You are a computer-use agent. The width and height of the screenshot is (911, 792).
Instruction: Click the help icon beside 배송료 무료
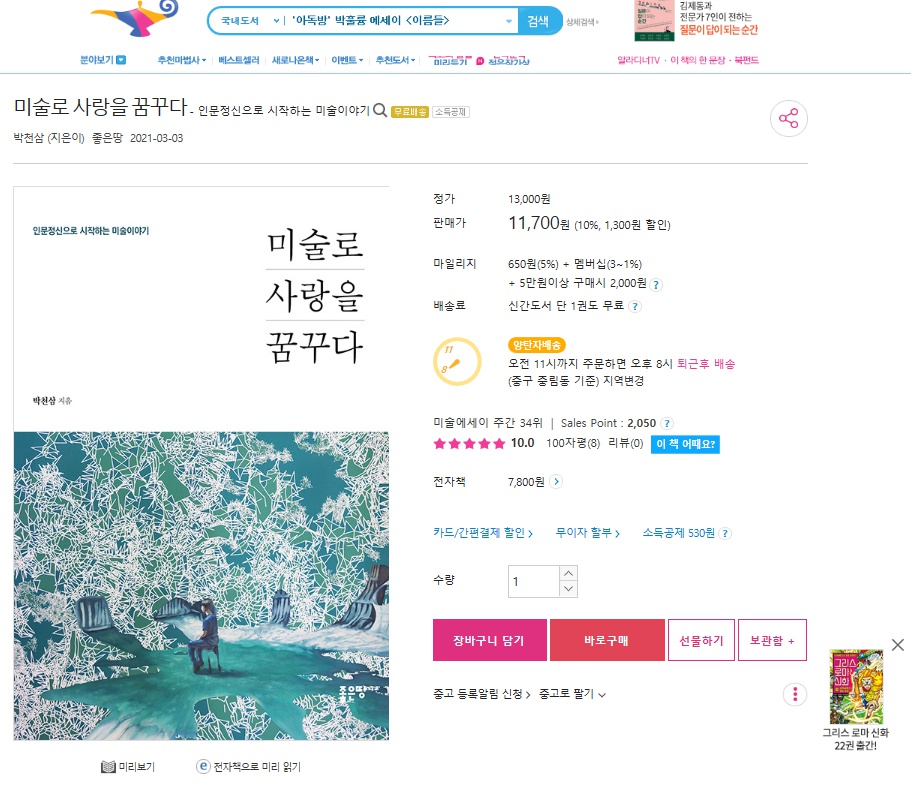tap(635, 307)
